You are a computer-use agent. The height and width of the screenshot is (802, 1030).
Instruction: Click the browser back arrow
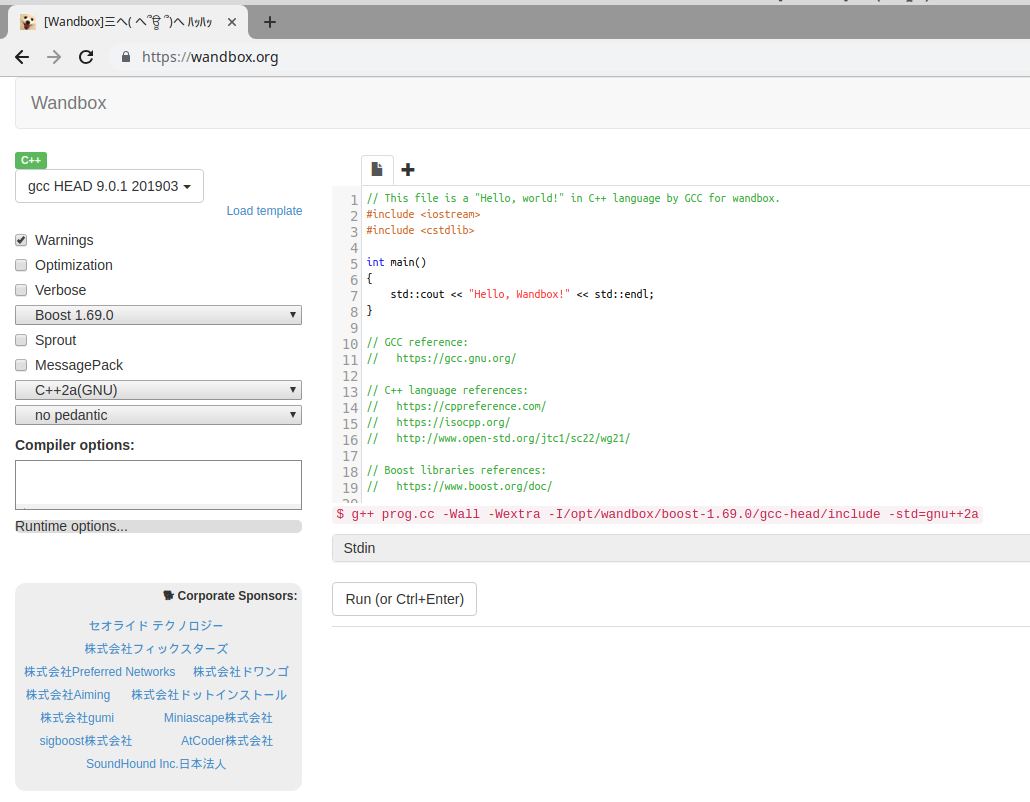click(x=22, y=57)
